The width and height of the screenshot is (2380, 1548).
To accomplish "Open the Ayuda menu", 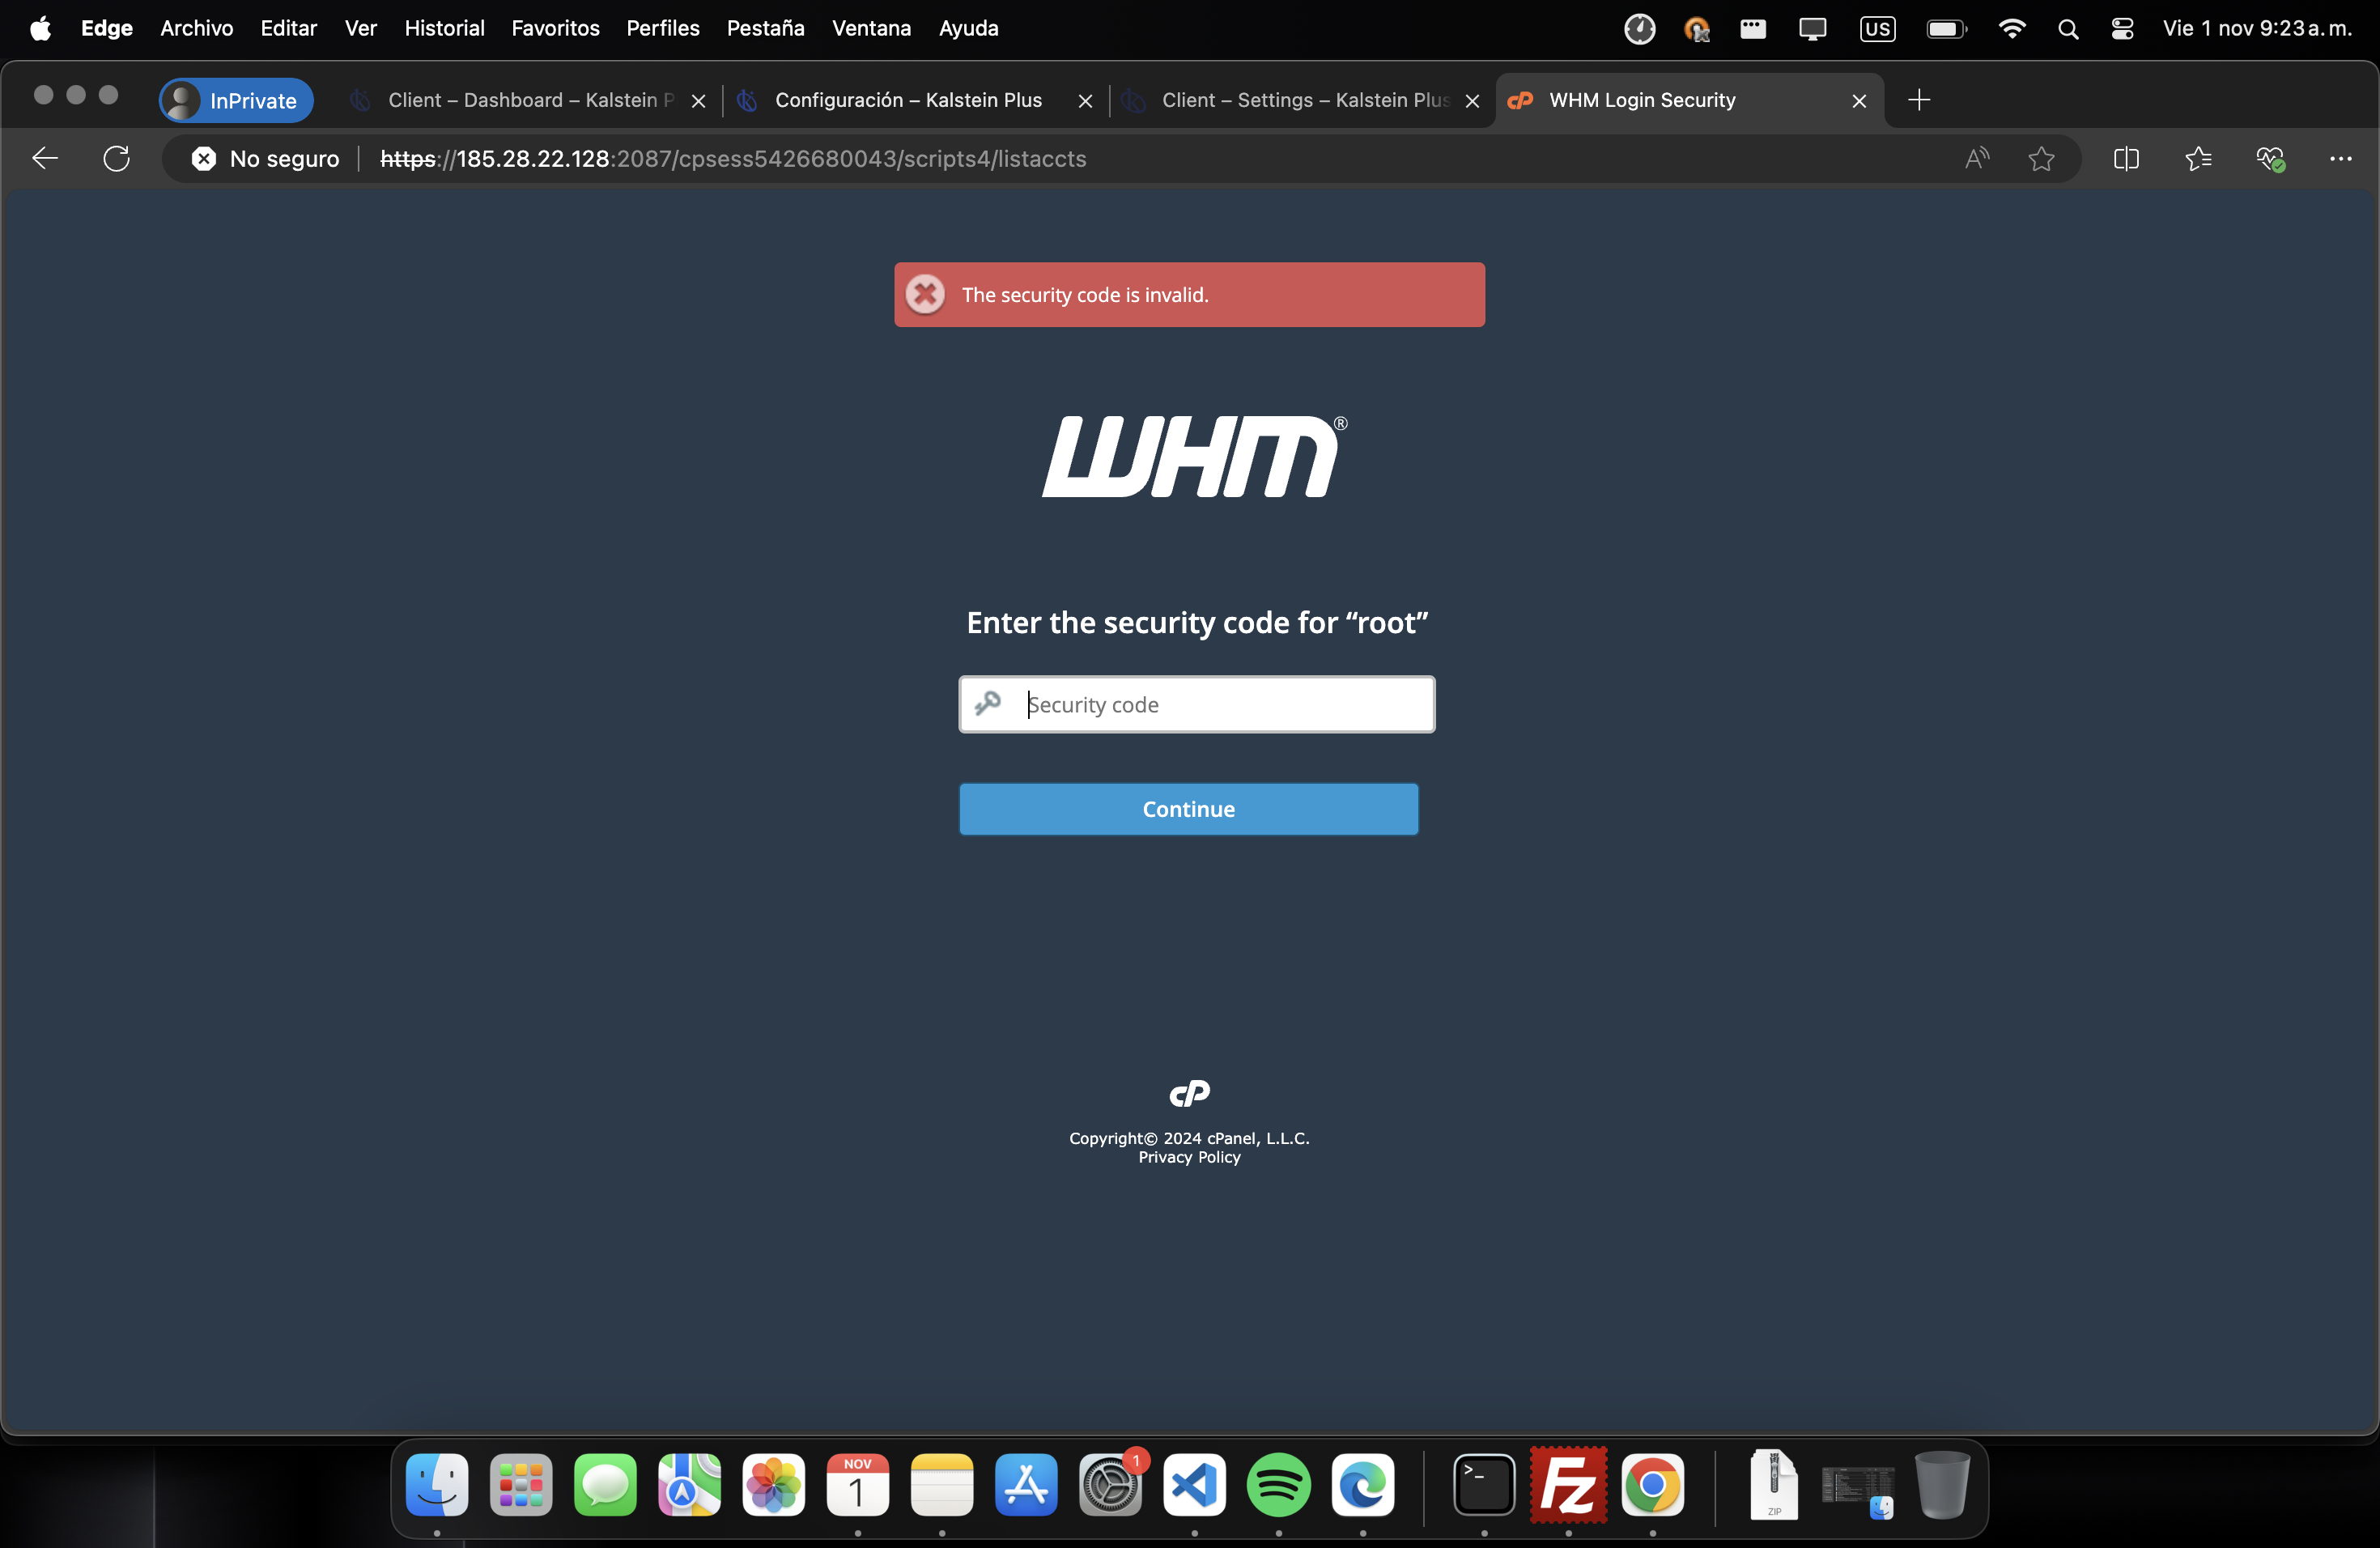I will 968,28.
